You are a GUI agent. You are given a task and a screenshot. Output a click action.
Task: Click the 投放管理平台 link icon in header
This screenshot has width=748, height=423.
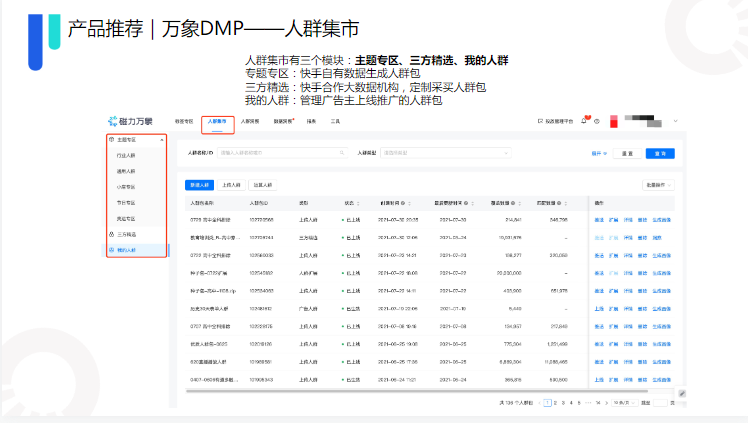[540, 121]
